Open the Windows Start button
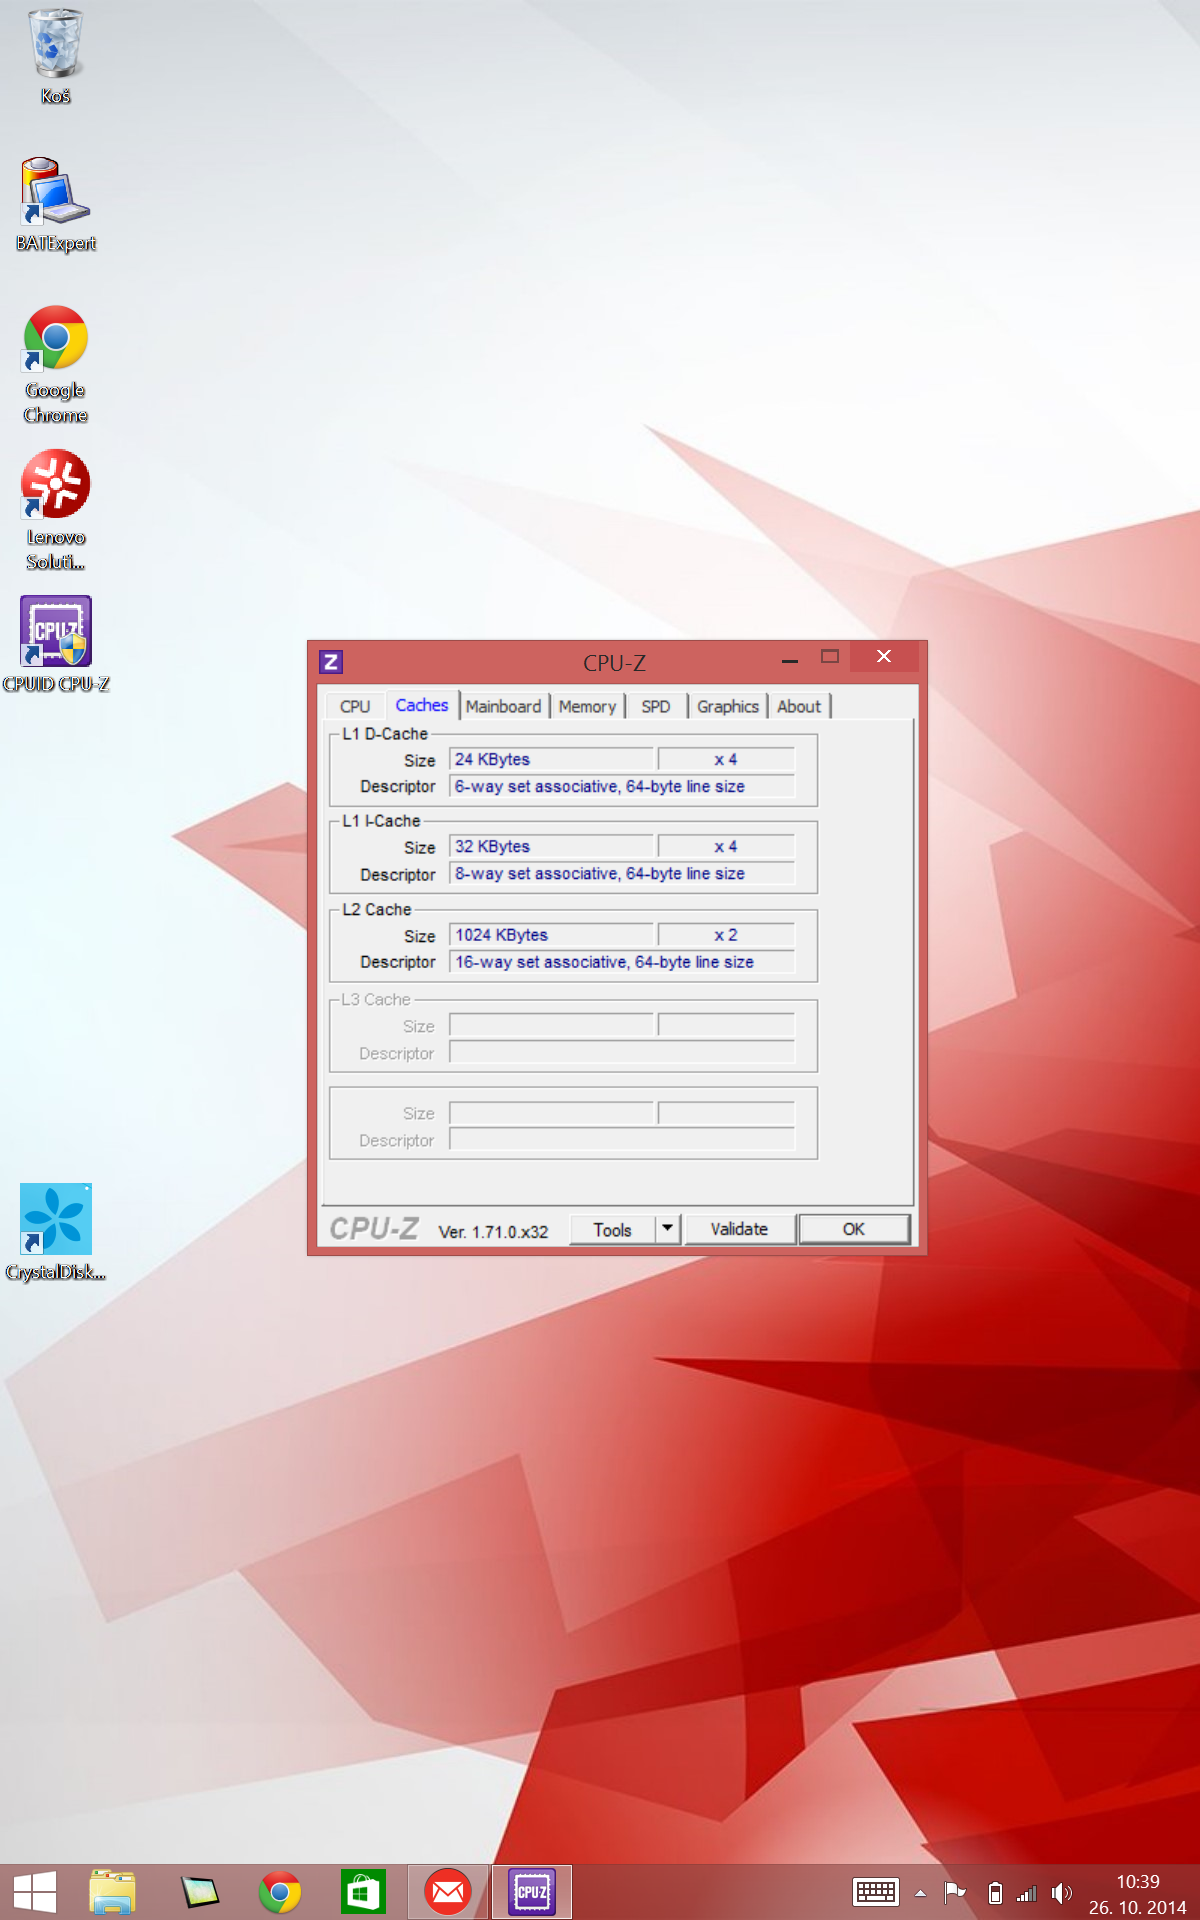The image size is (1200, 1920). click(x=35, y=1892)
